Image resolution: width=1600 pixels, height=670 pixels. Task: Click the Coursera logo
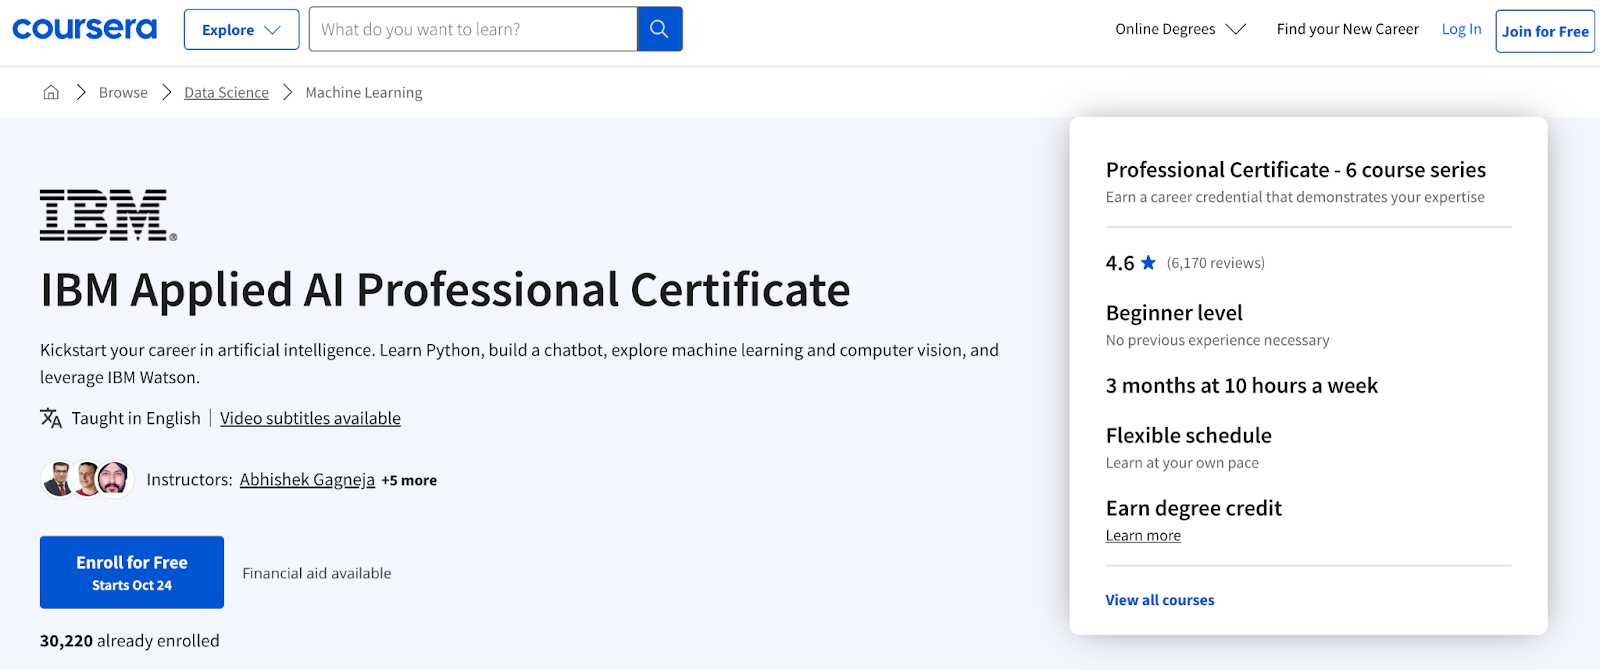84,29
